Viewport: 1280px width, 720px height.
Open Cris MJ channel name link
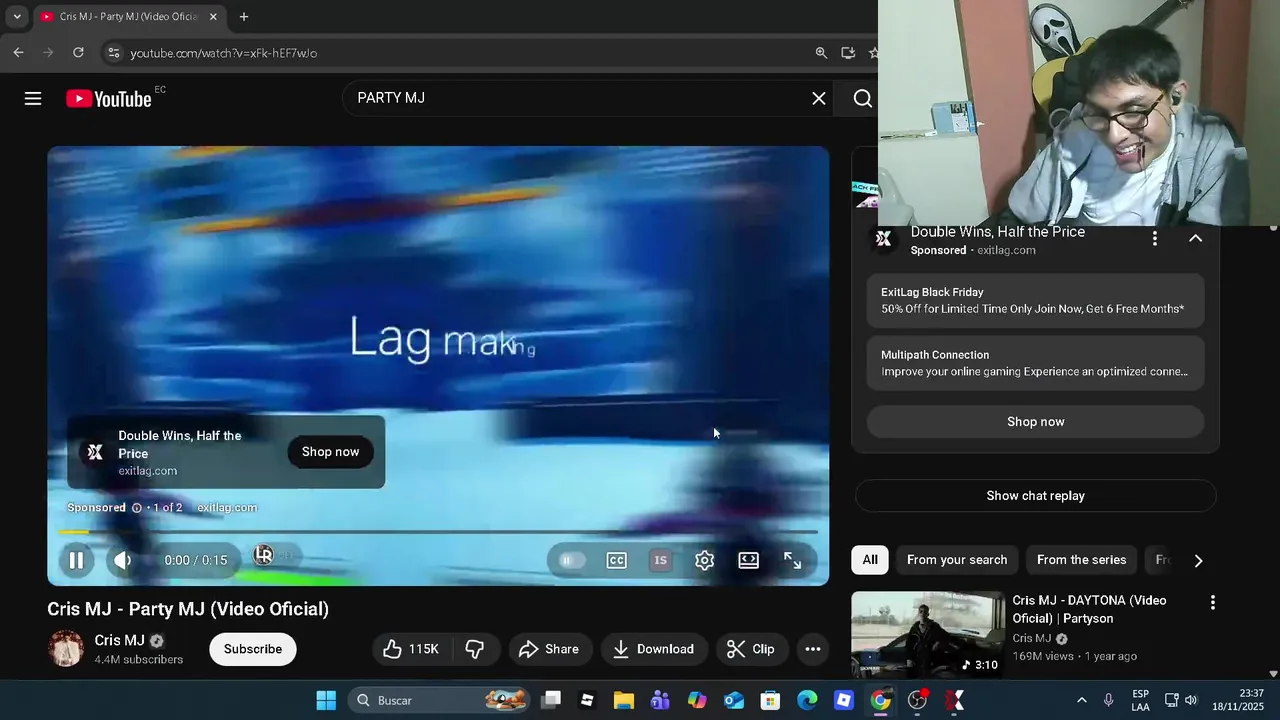[120, 641]
